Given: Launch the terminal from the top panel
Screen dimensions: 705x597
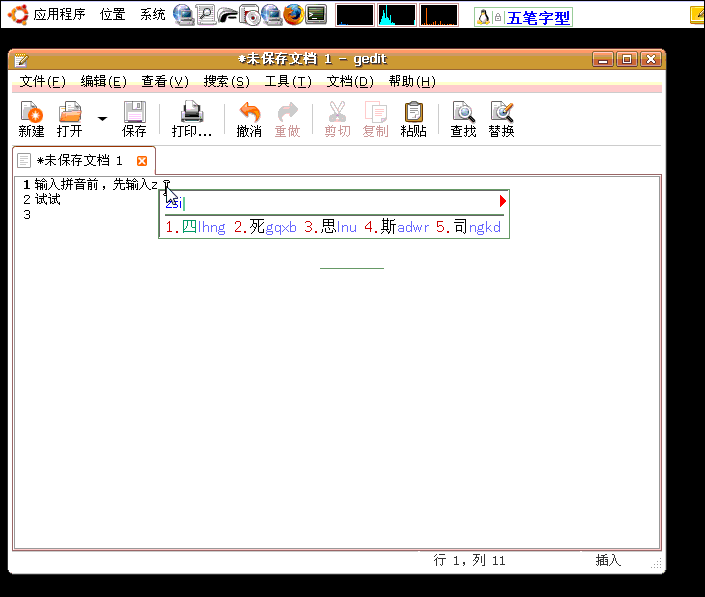Looking at the screenshot, I should click(317, 14).
